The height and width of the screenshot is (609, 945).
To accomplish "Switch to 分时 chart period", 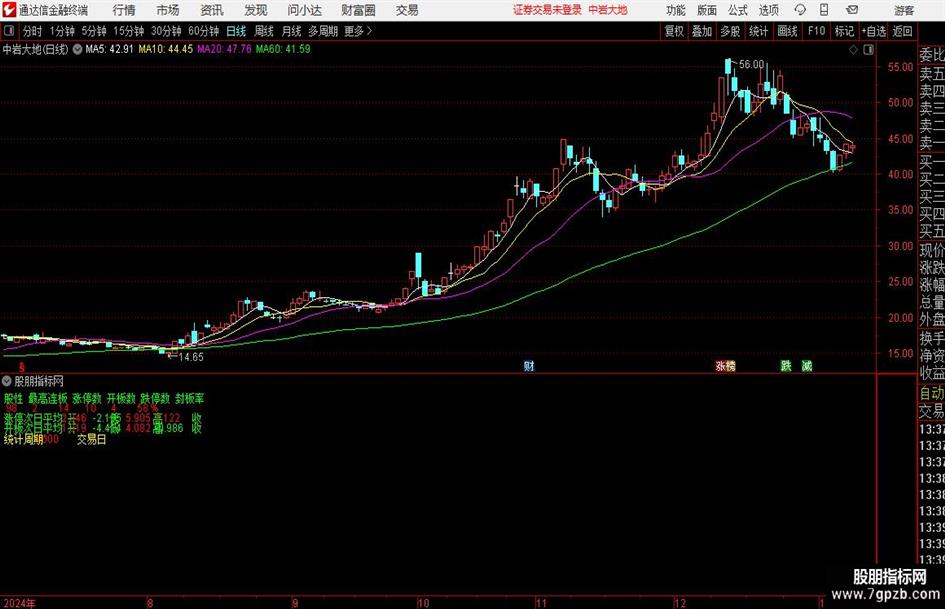I will [32, 31].
